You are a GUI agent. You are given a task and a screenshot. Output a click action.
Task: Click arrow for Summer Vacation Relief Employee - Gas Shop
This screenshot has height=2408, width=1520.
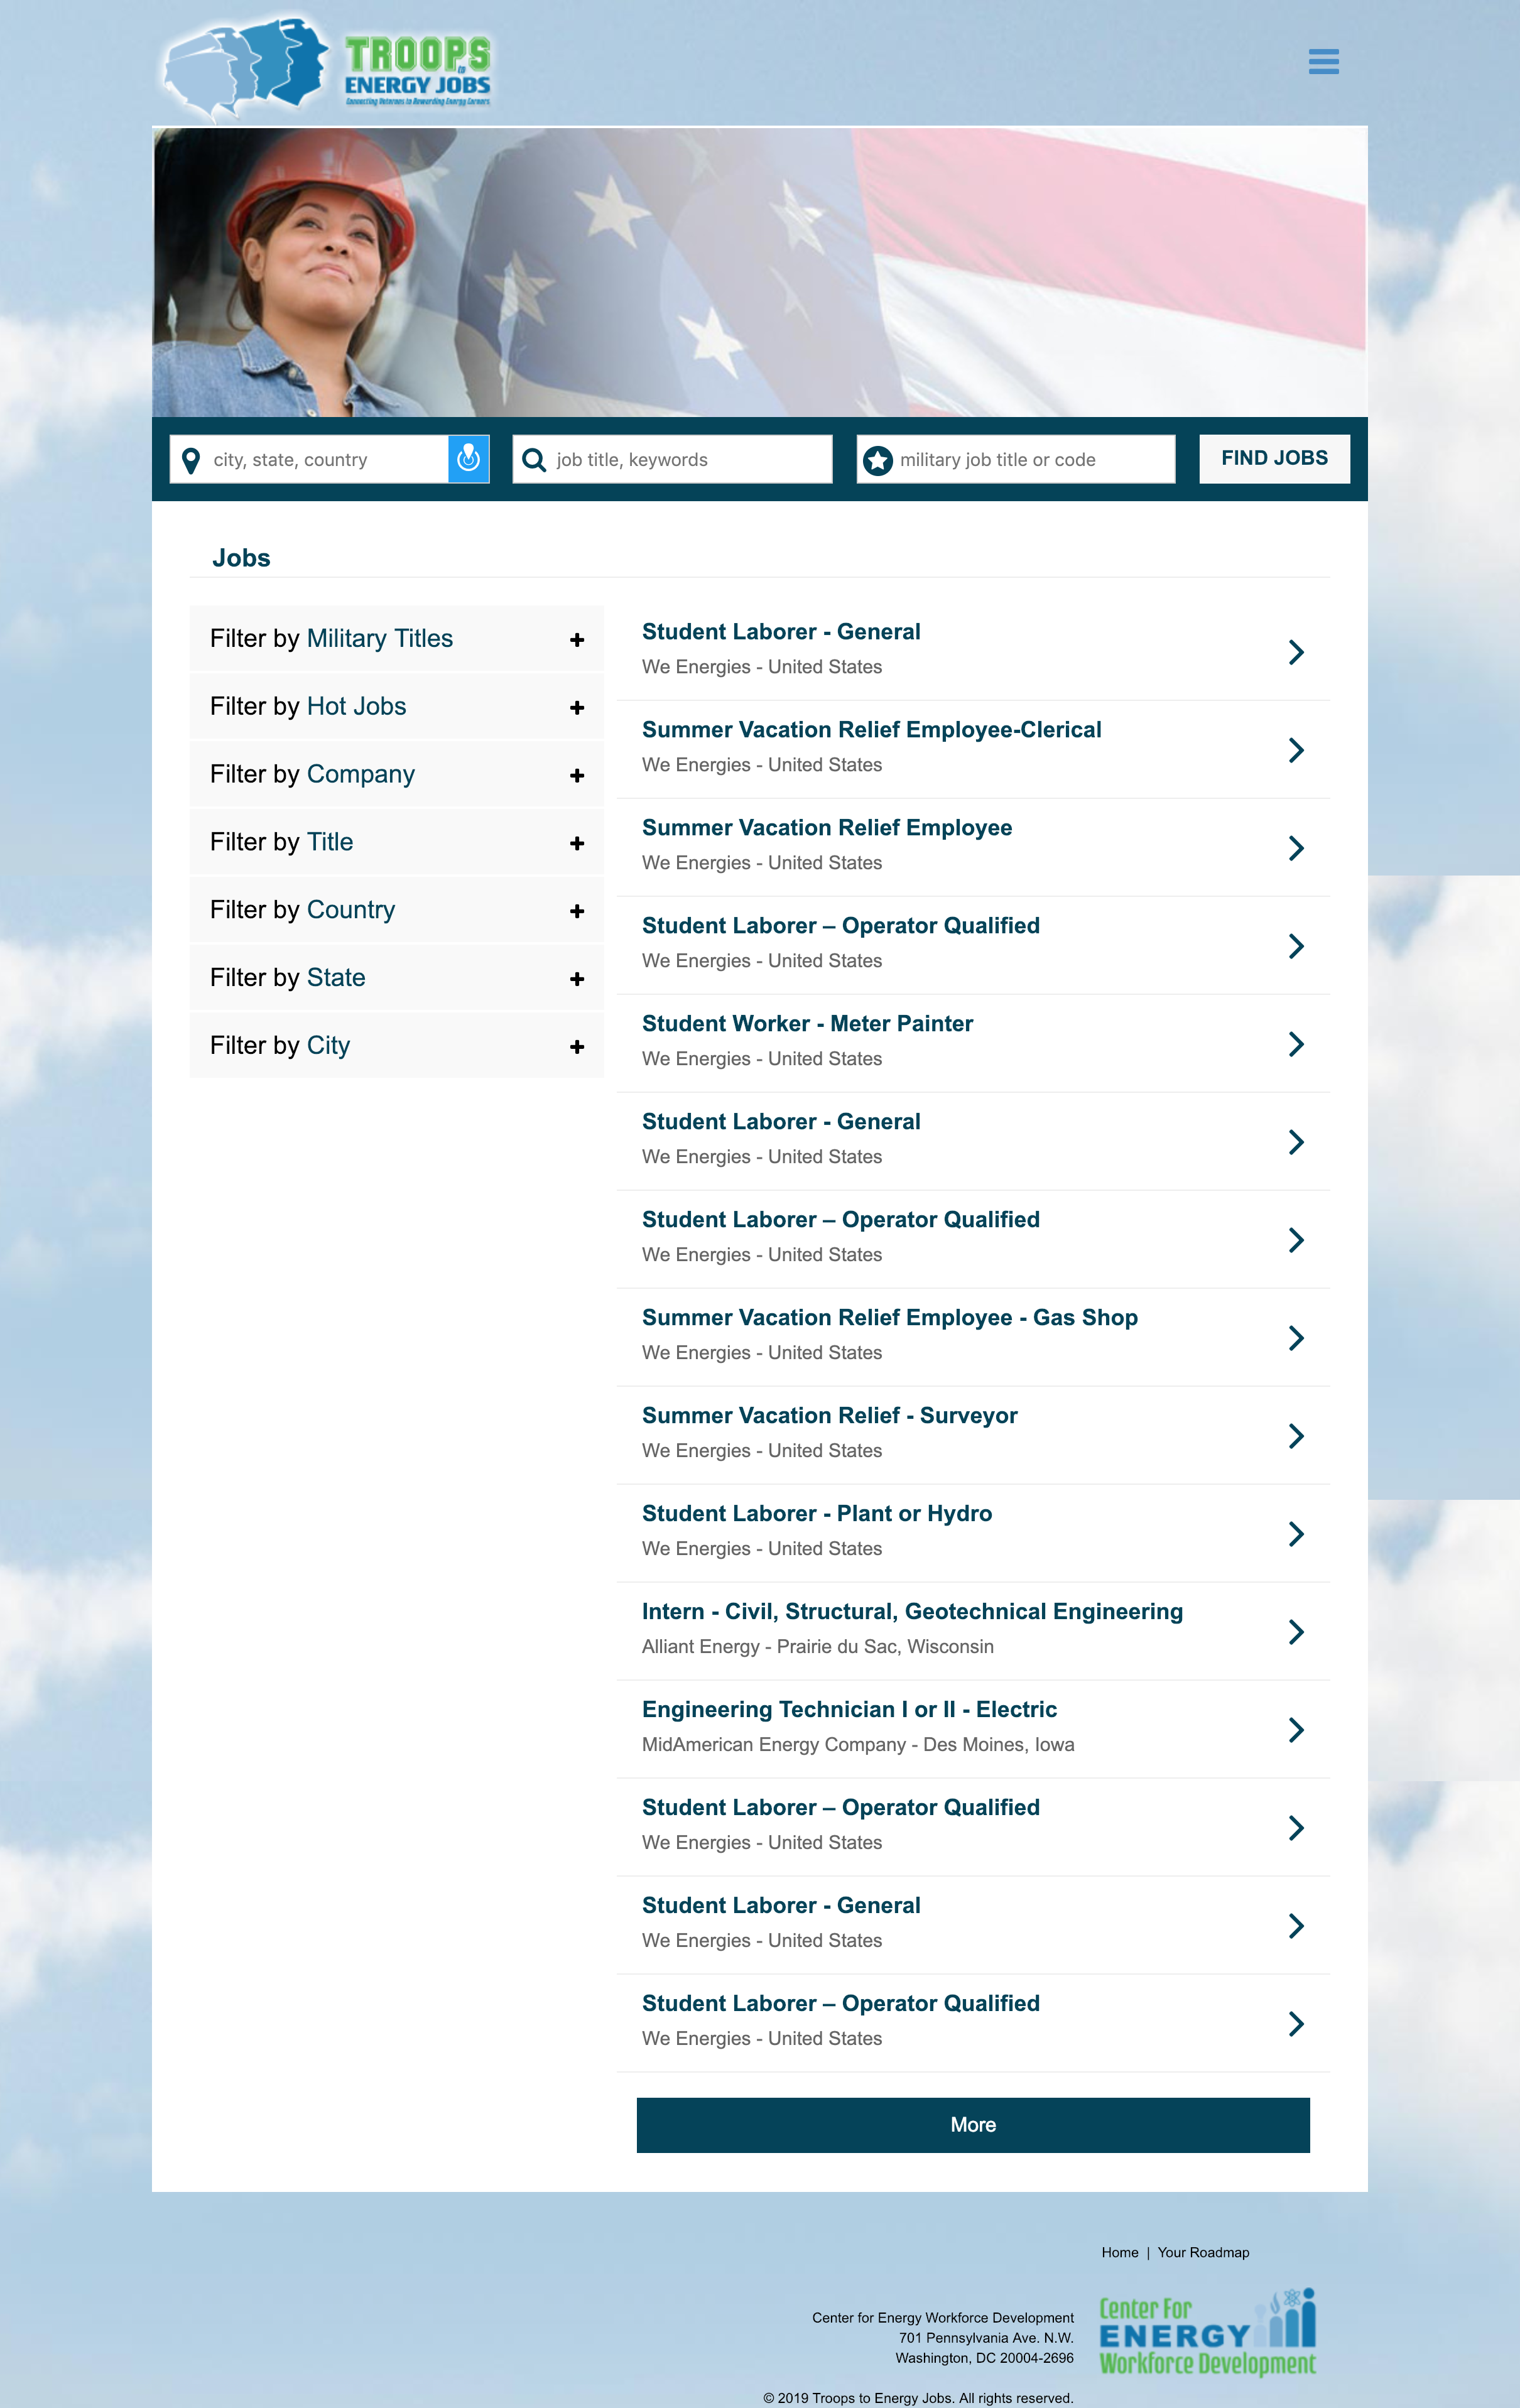point(1296,1338)
